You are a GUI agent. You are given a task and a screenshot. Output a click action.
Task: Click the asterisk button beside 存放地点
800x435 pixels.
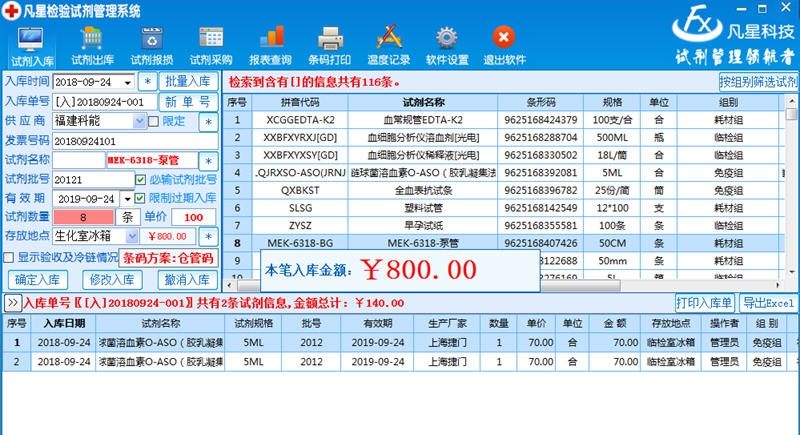pyautogui.click(x=208, y=237)
